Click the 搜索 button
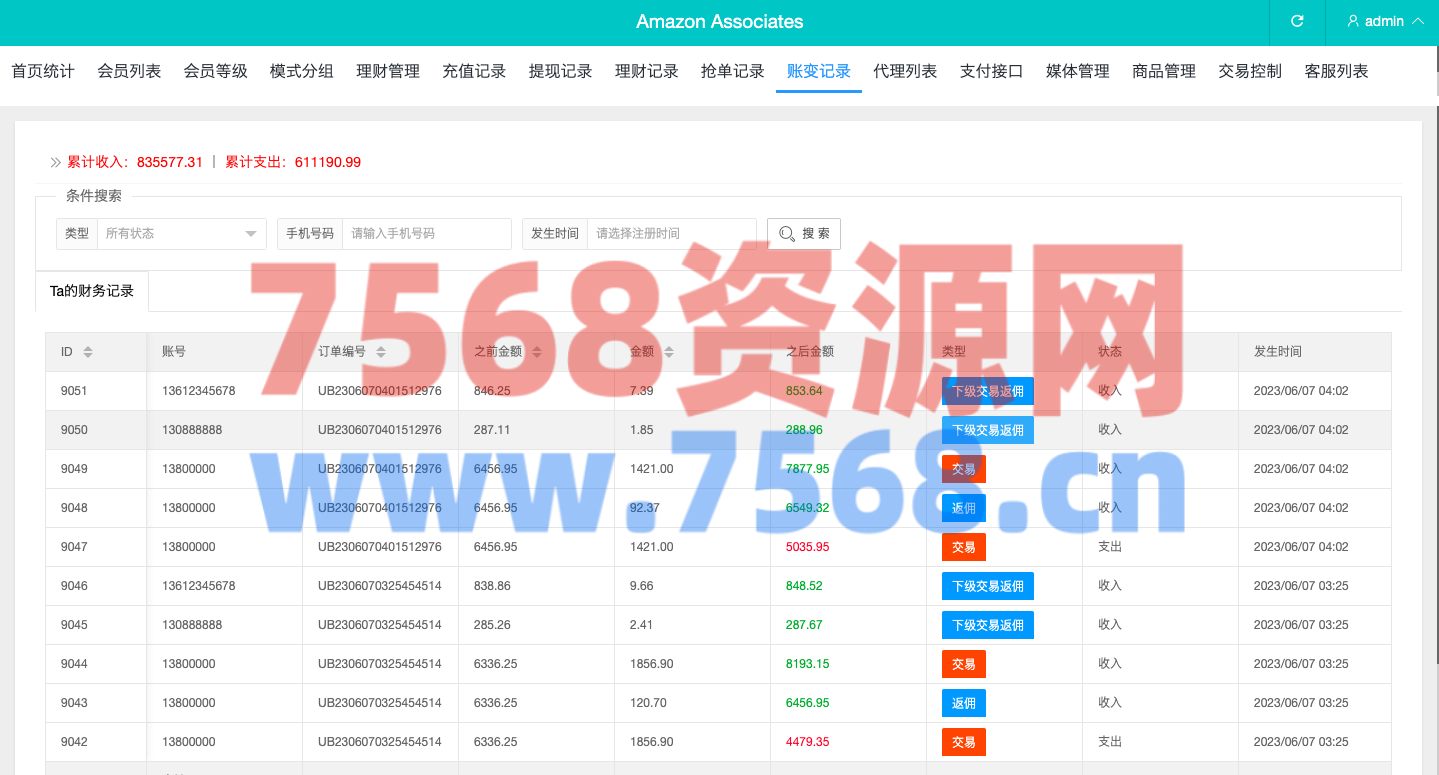The height and width of the screenshot is (775, 1439). pyautogui.click(x=803, y=233)
